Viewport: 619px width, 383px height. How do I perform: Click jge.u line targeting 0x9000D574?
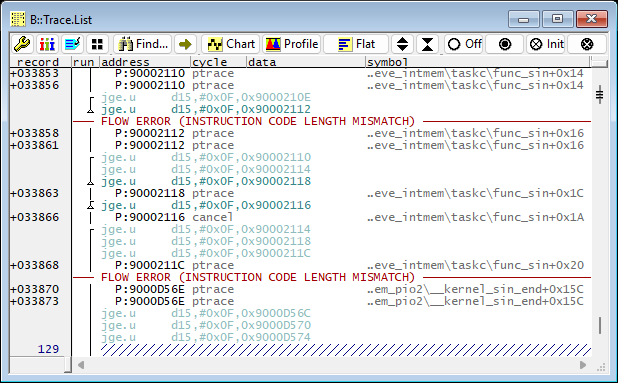coord(206,337)
